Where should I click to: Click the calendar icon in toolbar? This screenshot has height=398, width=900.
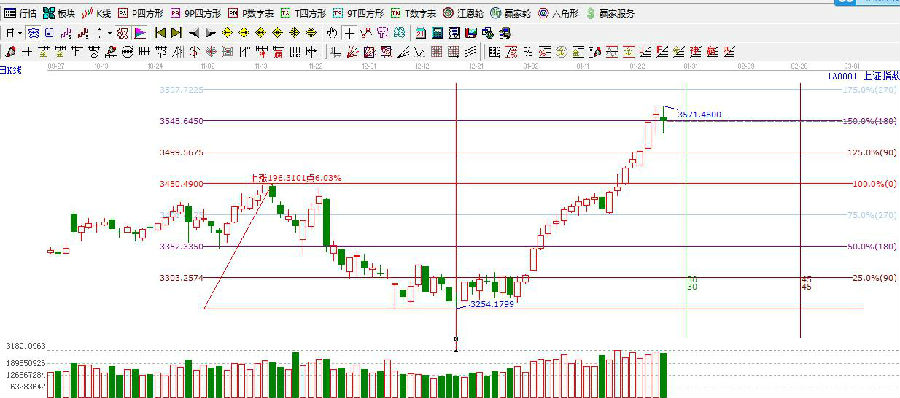click(x=421, y=32)
